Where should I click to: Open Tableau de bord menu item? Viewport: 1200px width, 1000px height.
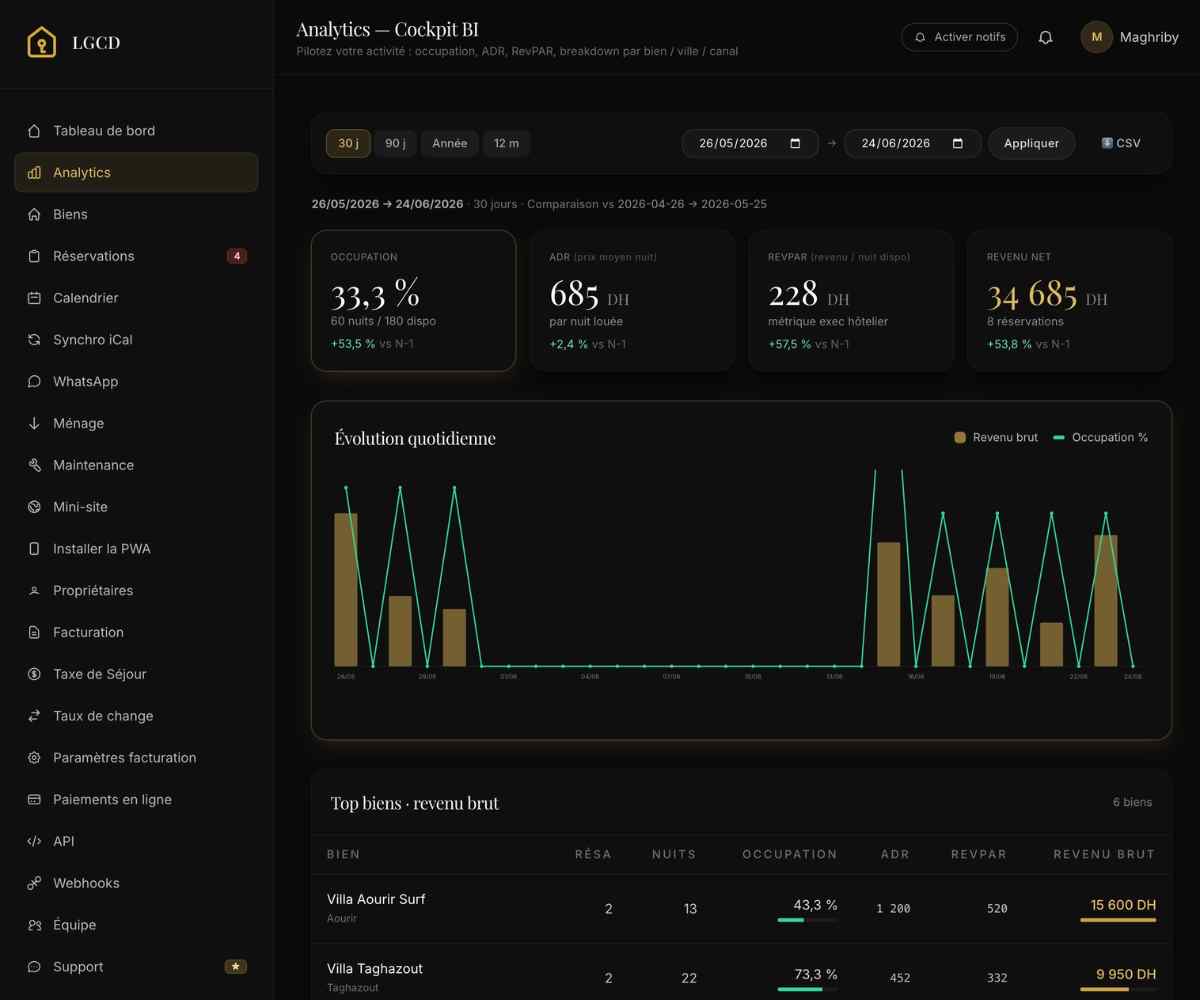[x=136, y=131]
